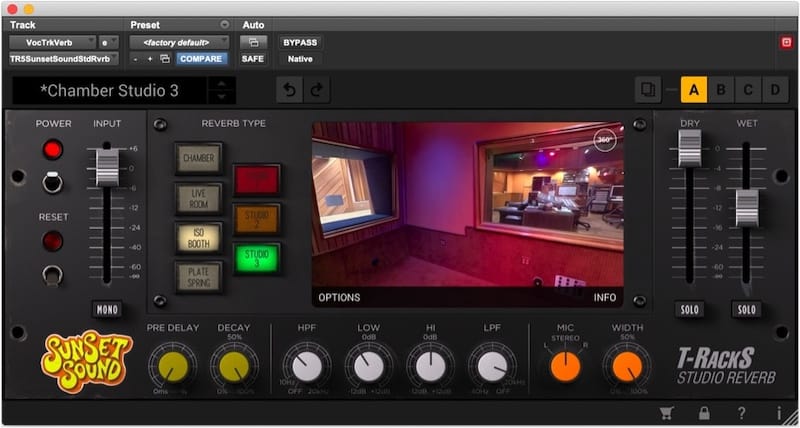This screenshot has width=800, height=428.
Task: Select preset slot B
Action: click(x=721, y=90)
